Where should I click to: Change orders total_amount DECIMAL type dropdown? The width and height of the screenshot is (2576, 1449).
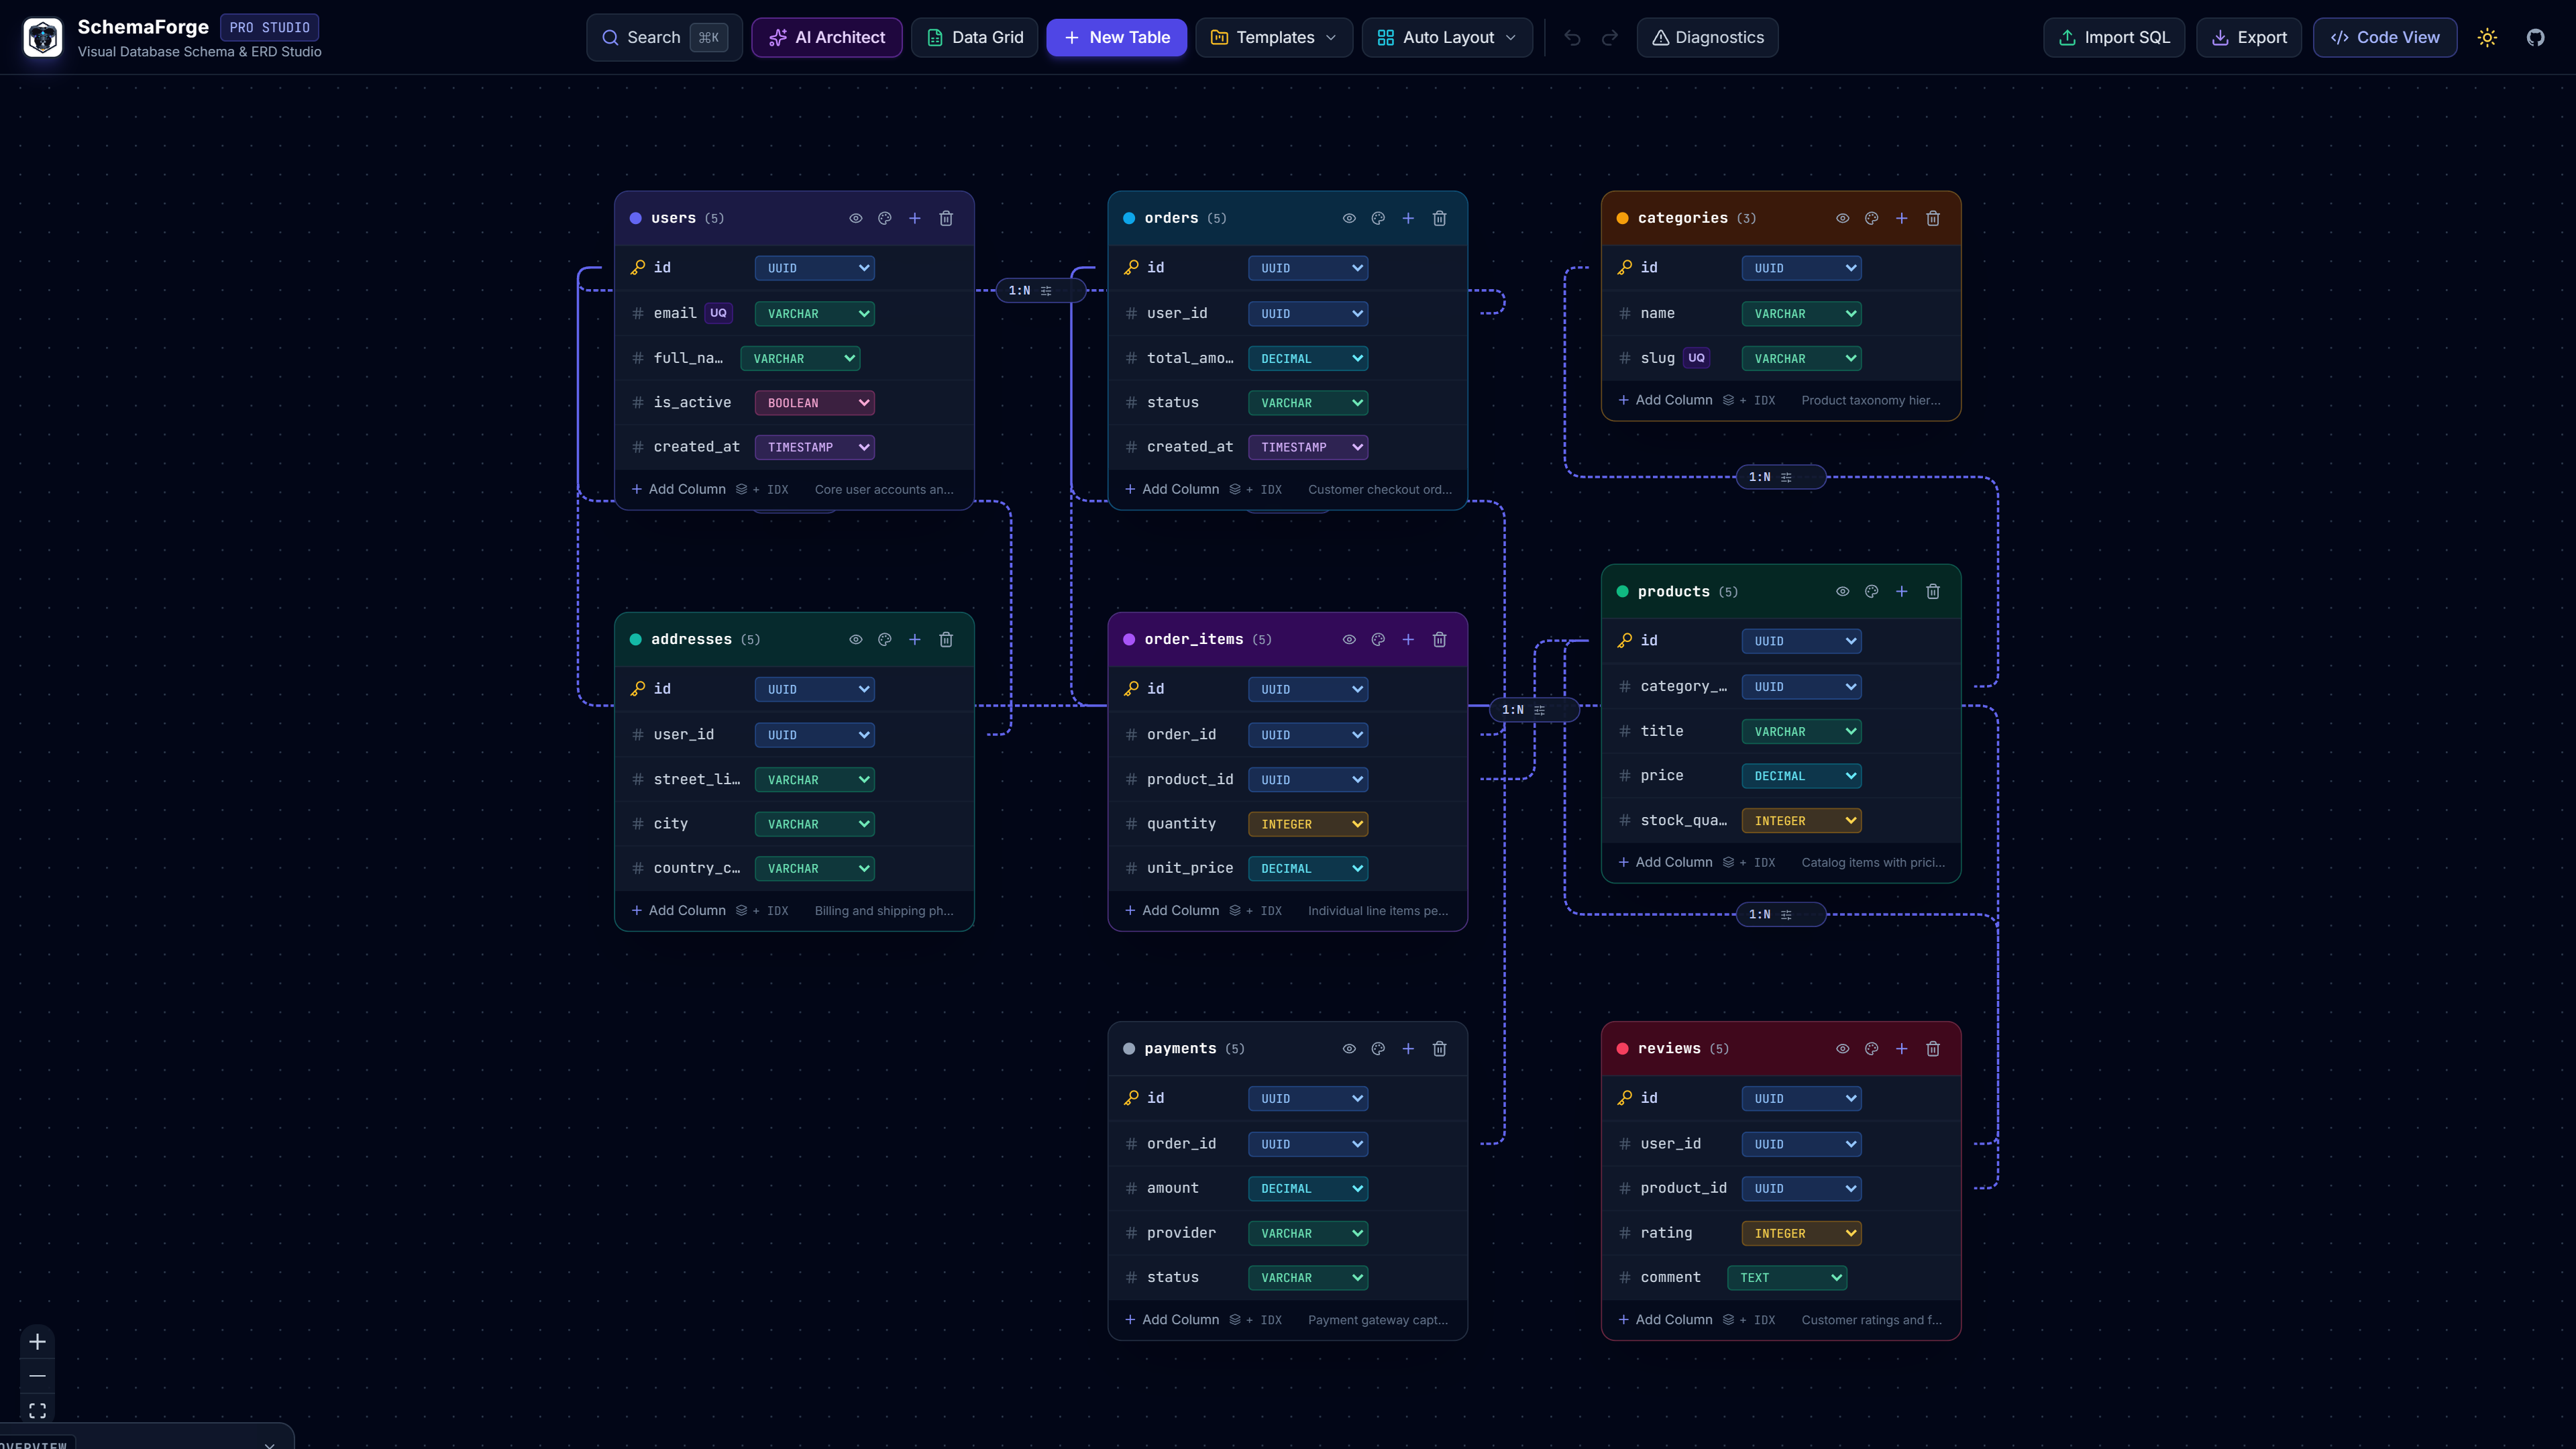[1308, 359]
